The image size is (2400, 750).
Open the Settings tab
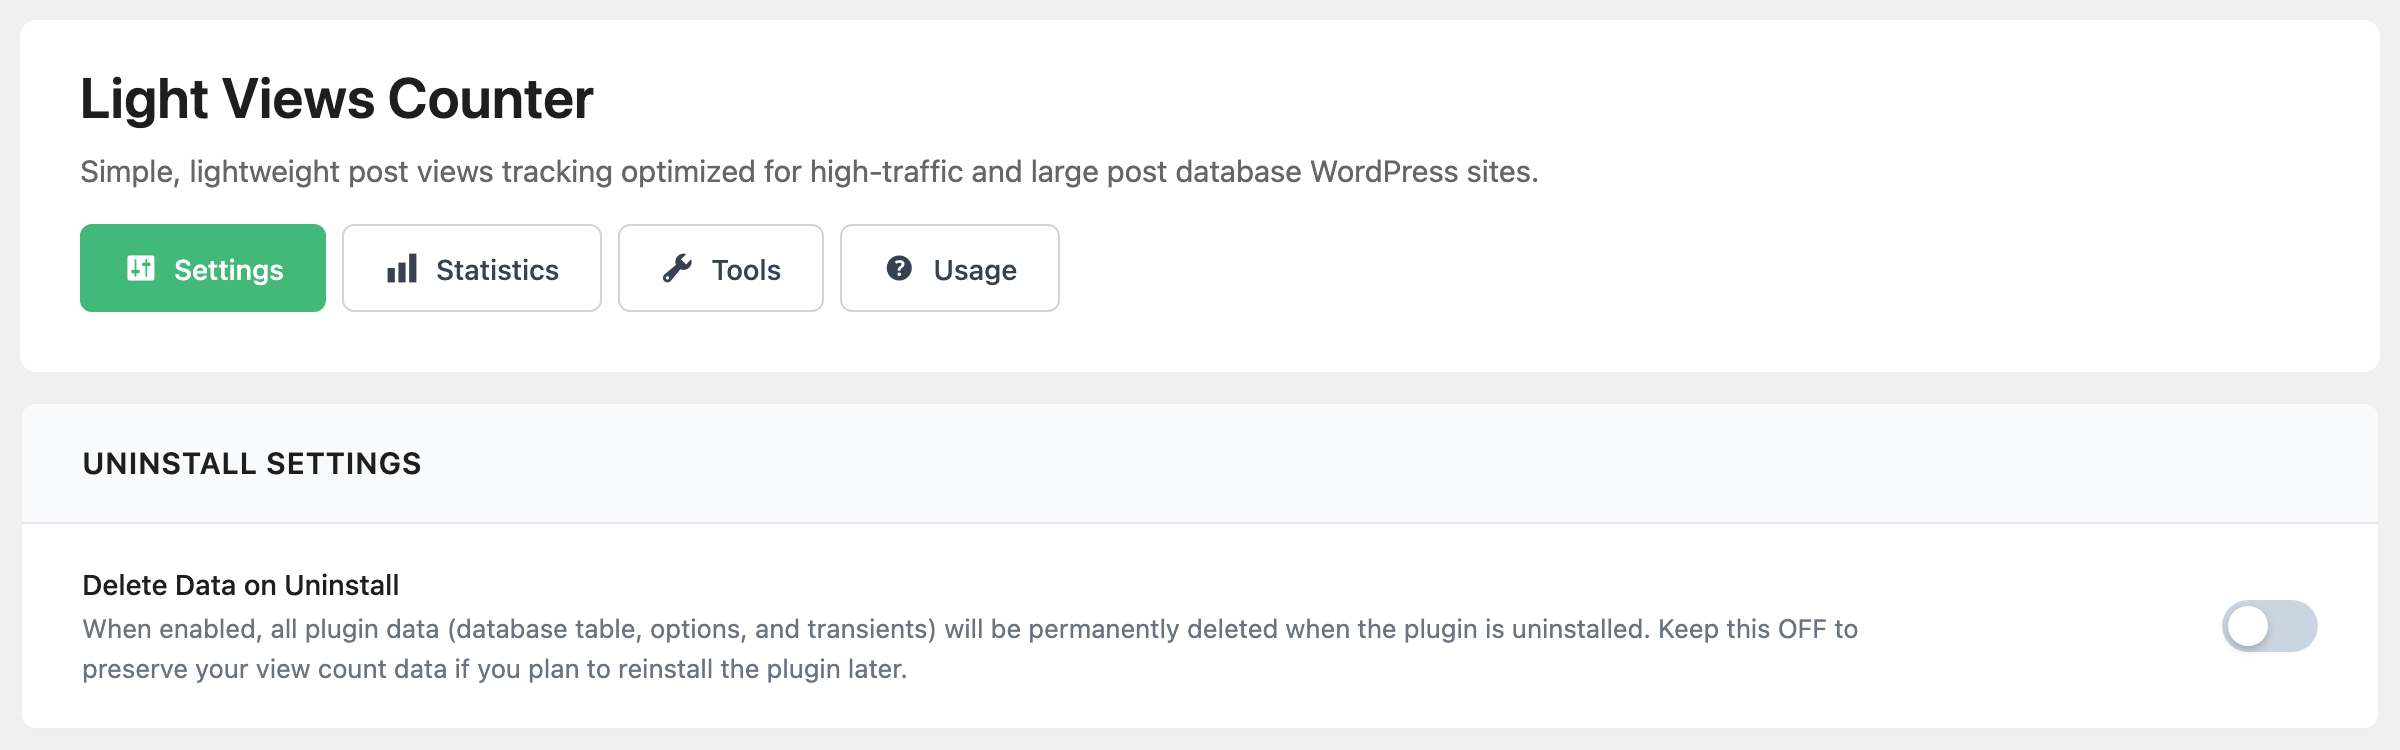tap(203, 268)
